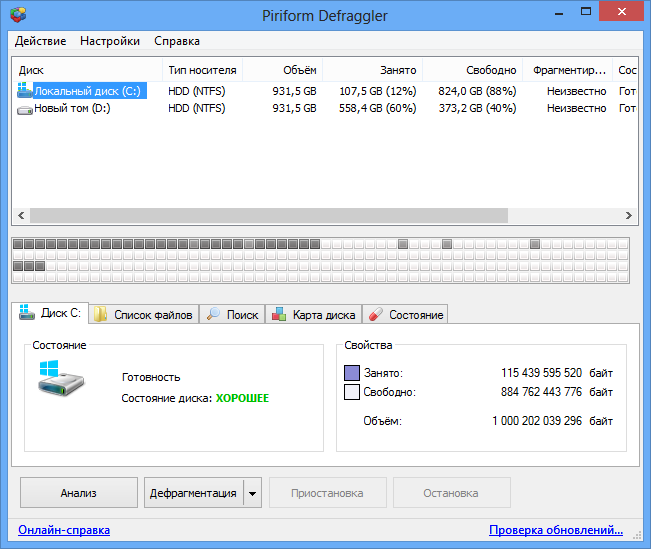Click the colored blocks icon on Карта диска tab
651x549 pixels.
click(x=279, y=314)
